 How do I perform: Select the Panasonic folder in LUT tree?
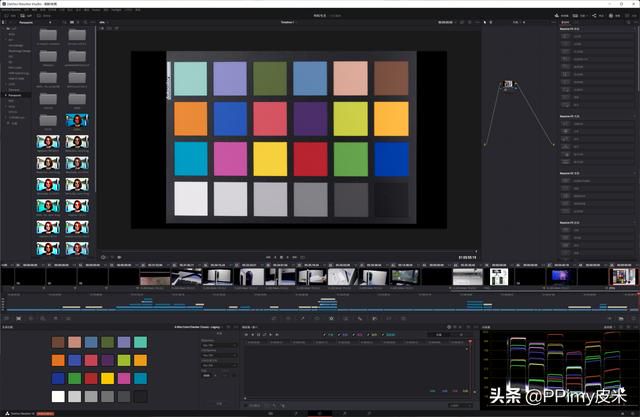click(16, 95)
